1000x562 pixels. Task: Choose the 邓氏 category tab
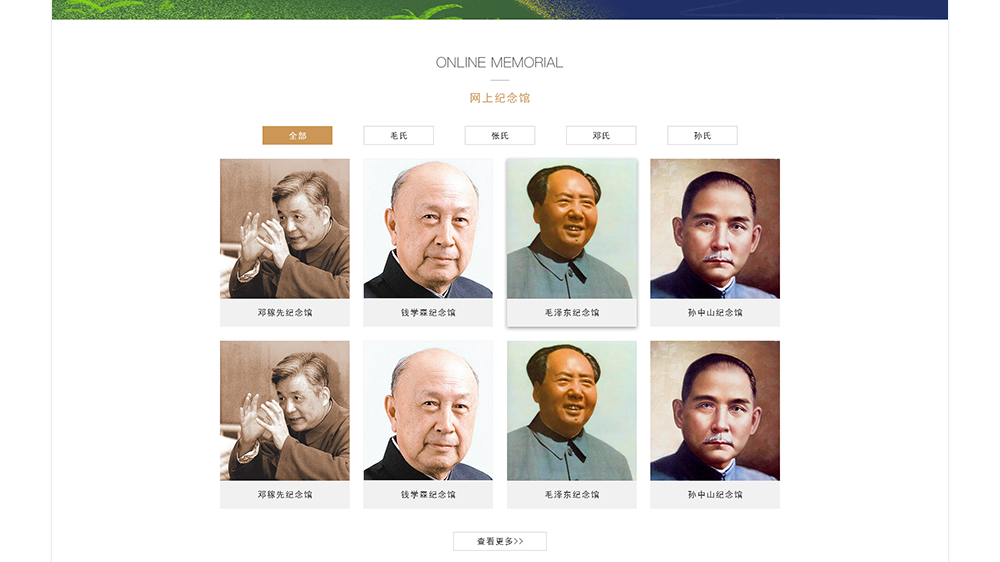click(601, 135)
